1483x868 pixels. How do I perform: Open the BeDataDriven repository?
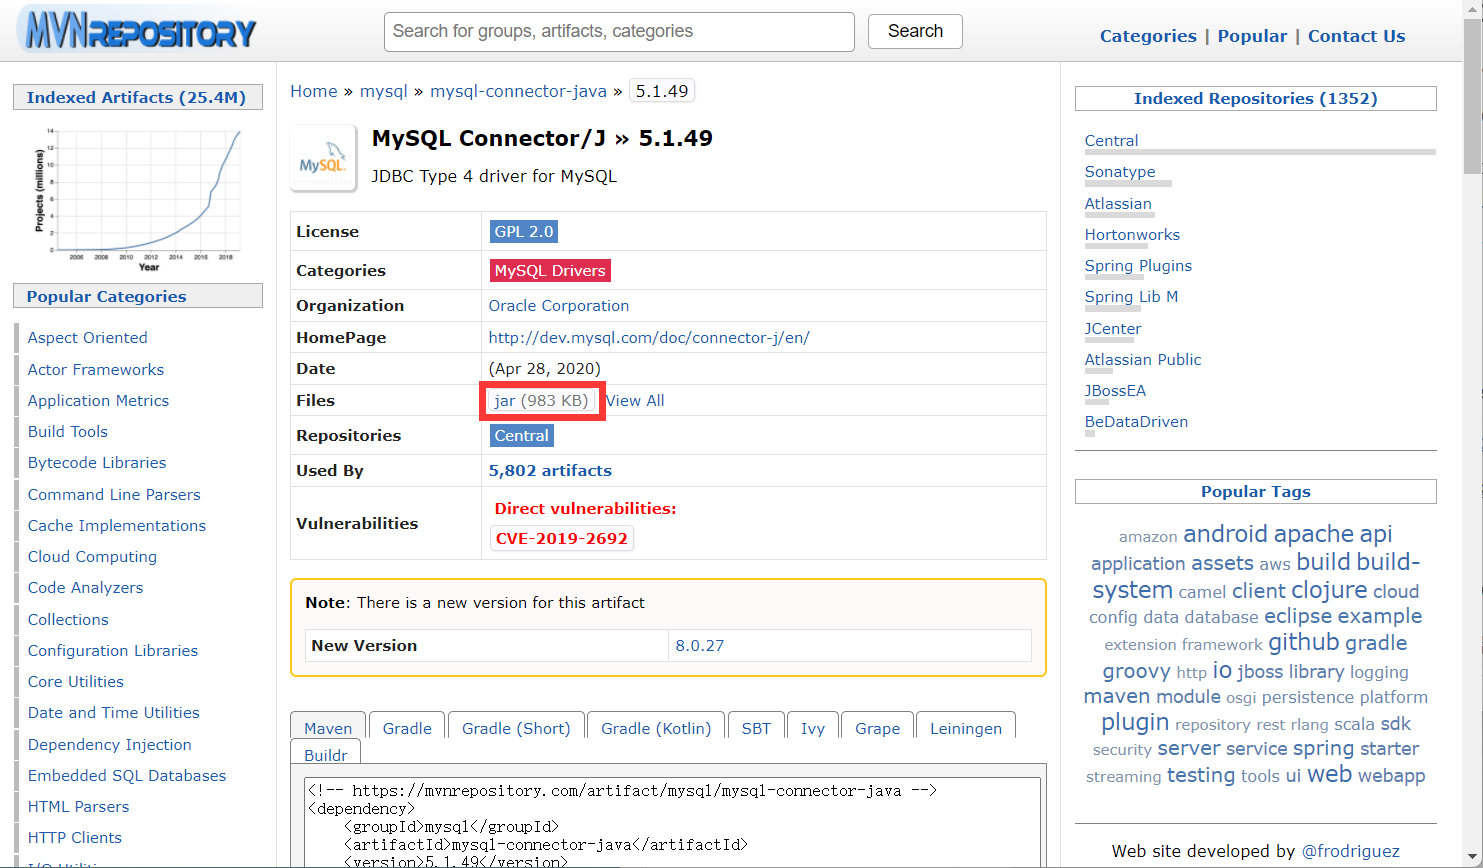point(1136,422)
